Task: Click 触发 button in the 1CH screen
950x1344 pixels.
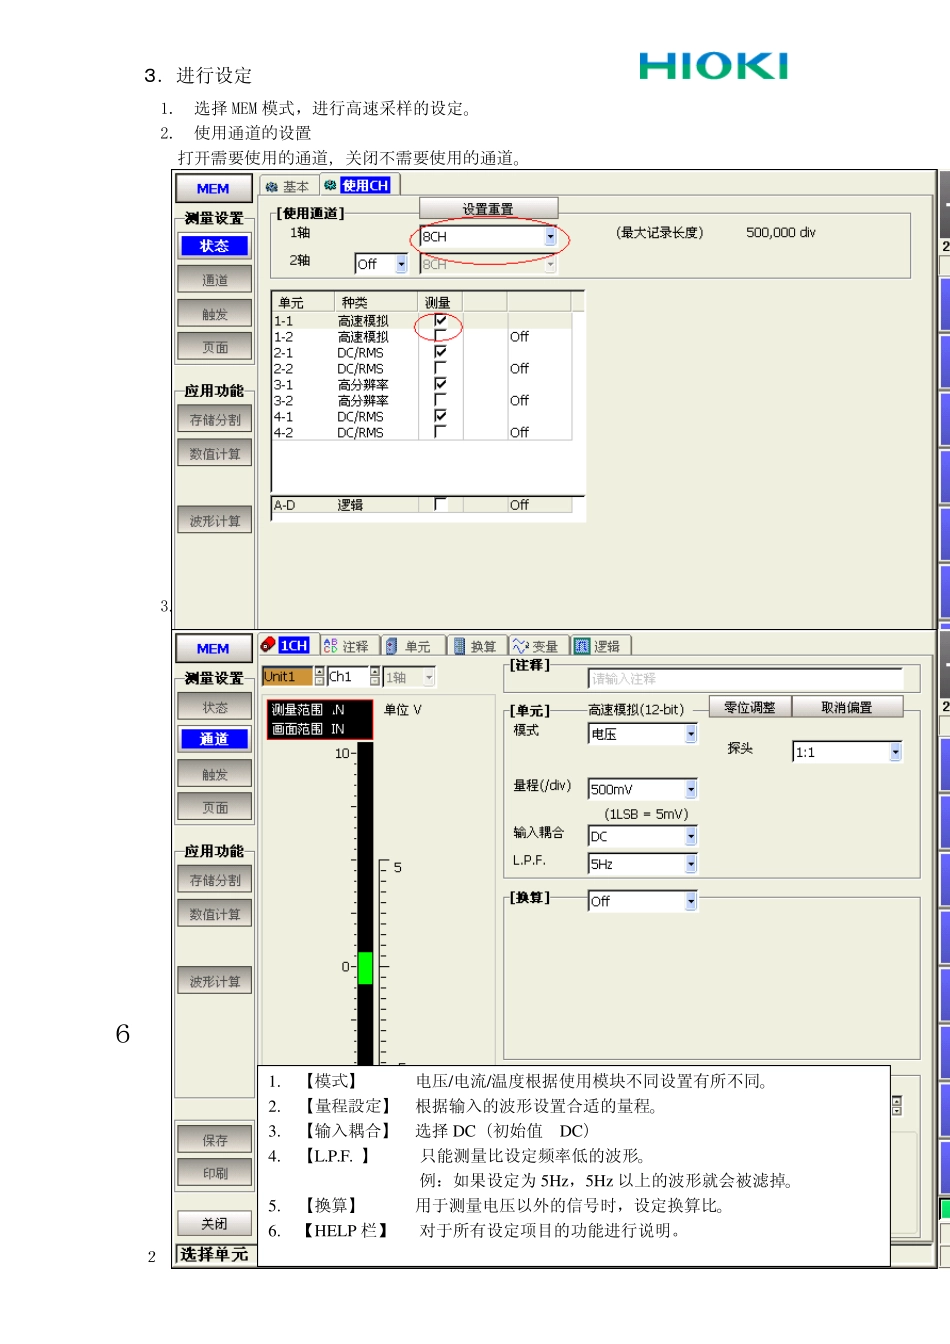Action: click(x=214, y=774)
